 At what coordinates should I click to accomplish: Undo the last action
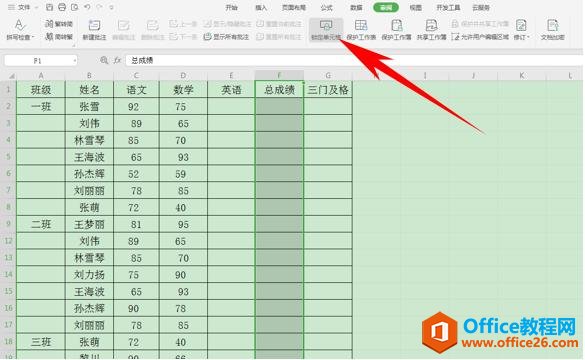point(87,7)
